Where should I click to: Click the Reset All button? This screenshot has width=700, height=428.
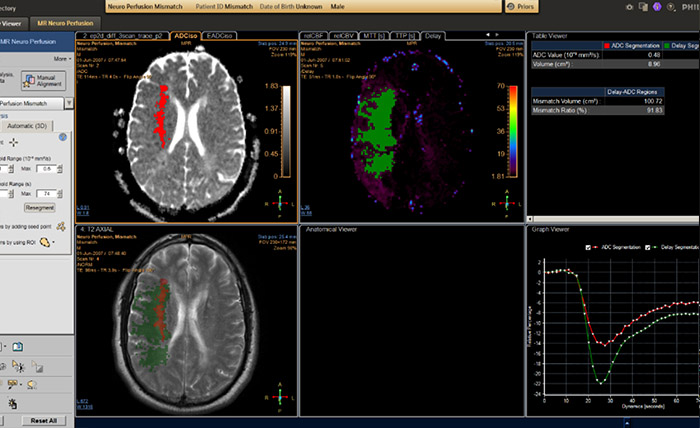[44, 420]
